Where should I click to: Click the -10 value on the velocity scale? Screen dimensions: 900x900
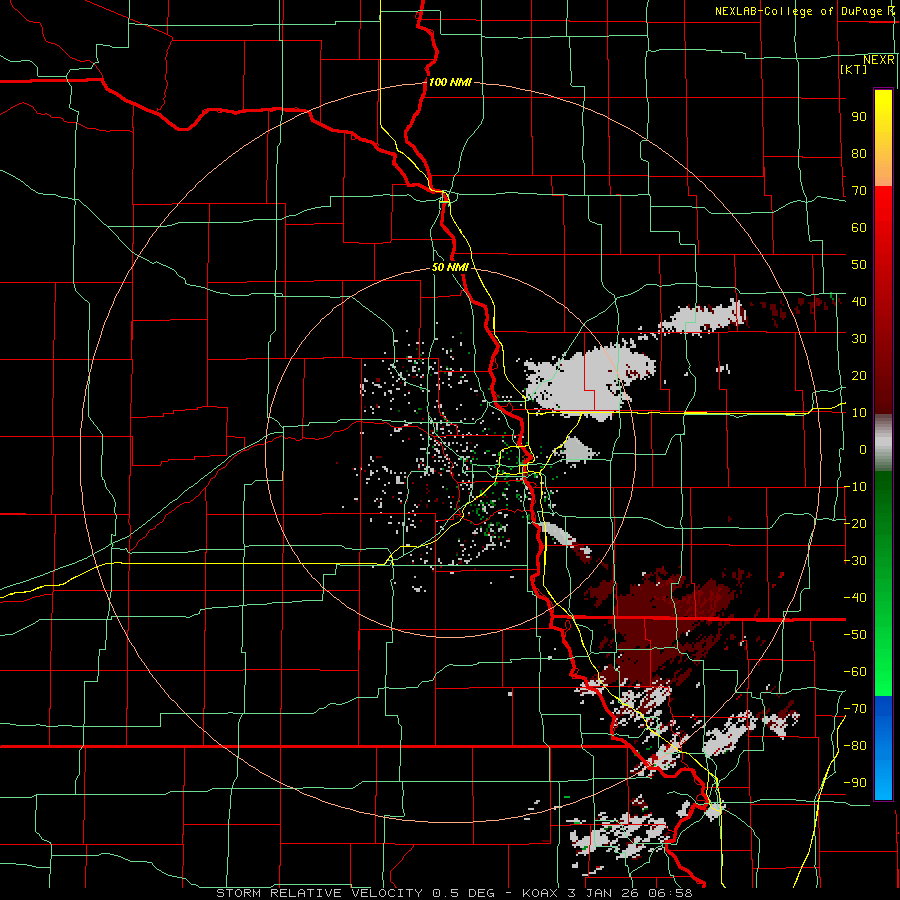click(x=855, y=487)
